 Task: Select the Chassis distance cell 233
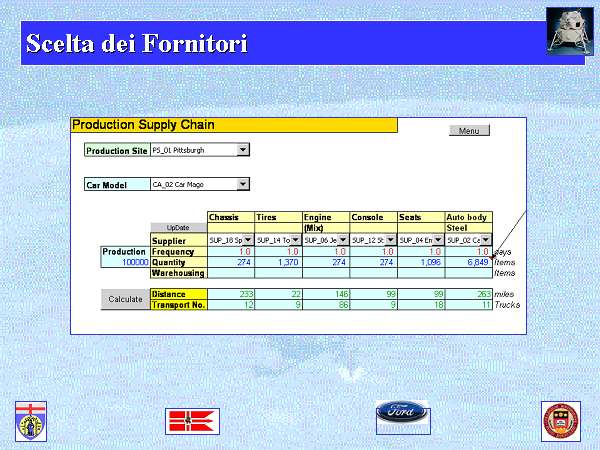(x=231, y=294)
